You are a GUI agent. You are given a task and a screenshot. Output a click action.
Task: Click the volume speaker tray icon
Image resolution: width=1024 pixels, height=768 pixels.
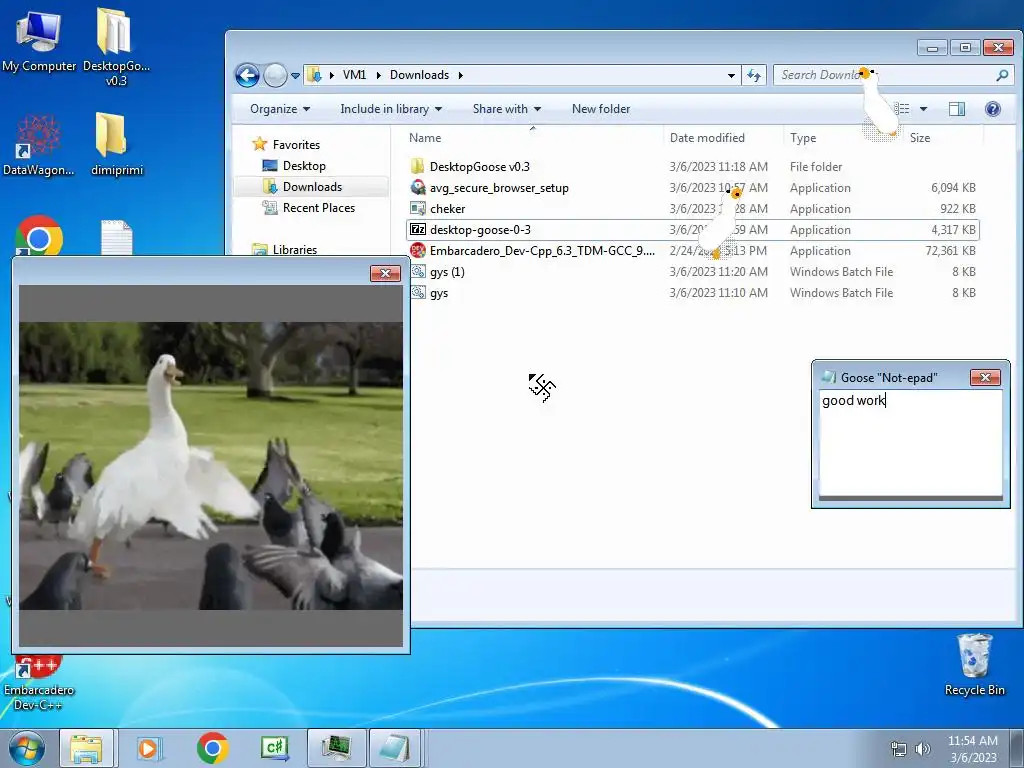(923, 749)
